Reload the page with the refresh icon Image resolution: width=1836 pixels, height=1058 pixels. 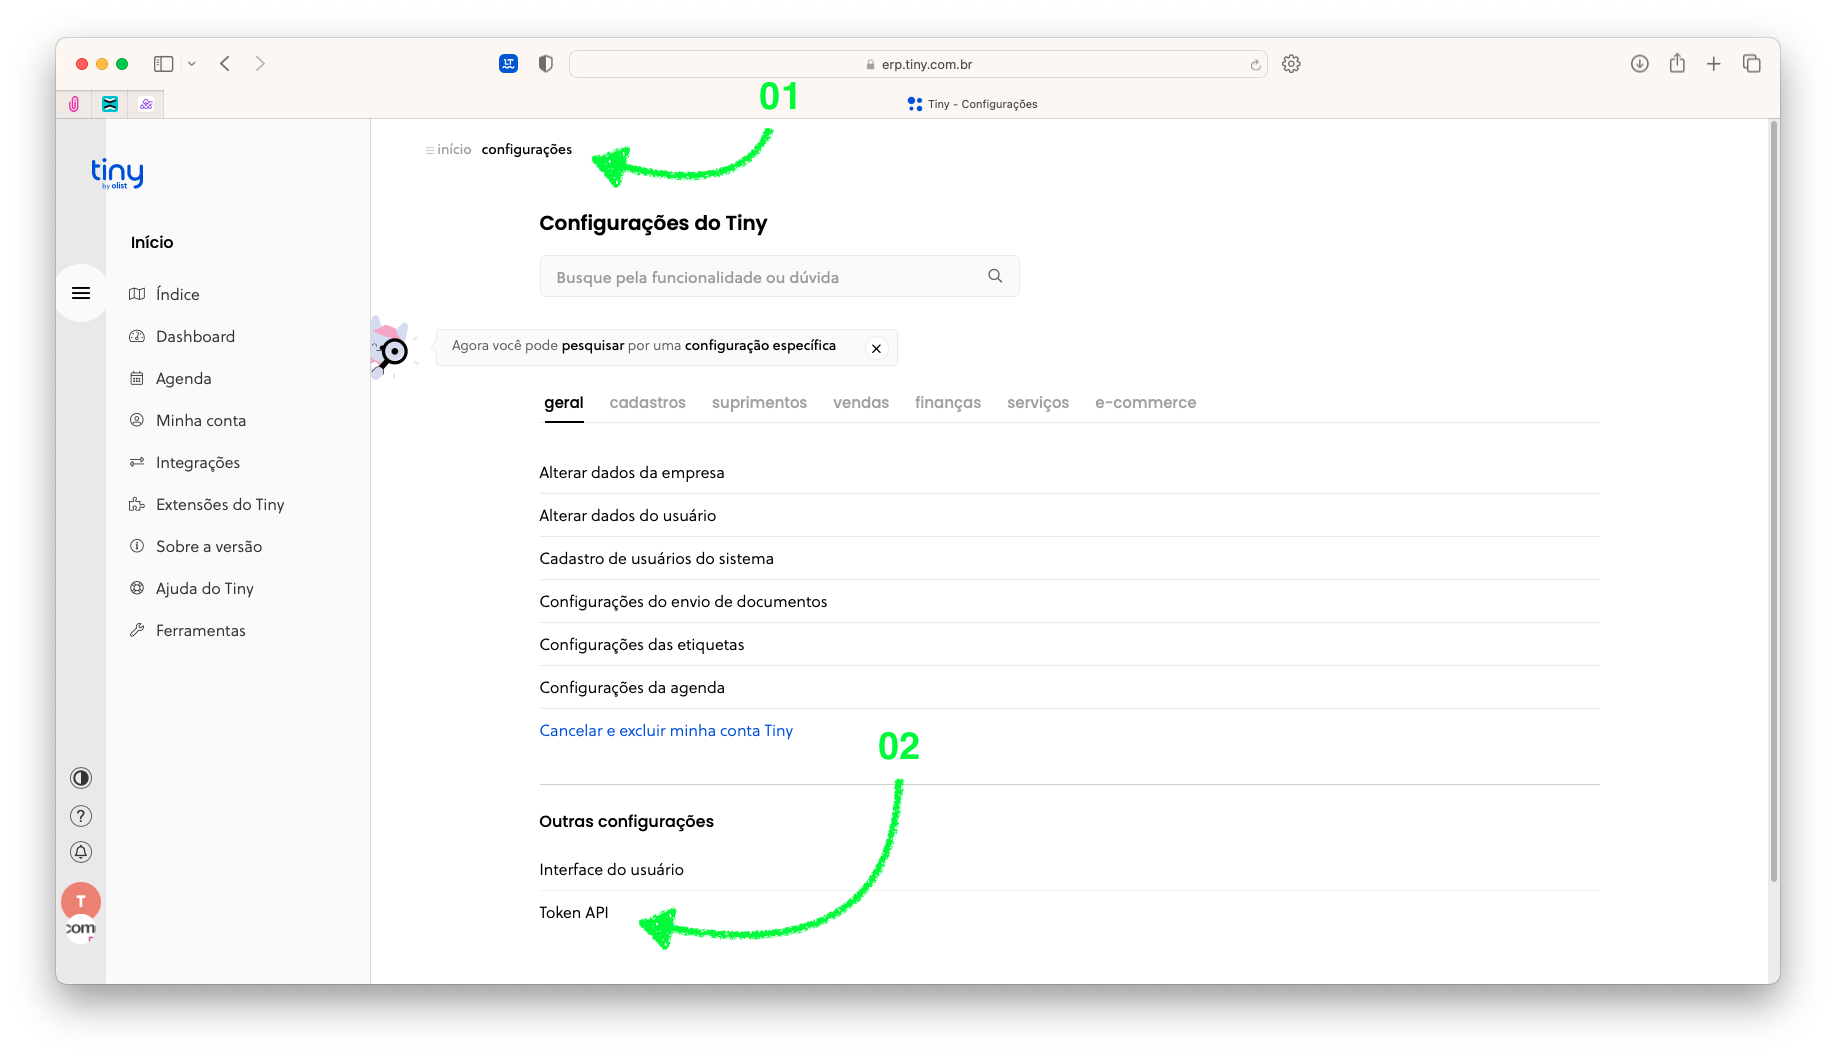click(x=1255, y=65)
